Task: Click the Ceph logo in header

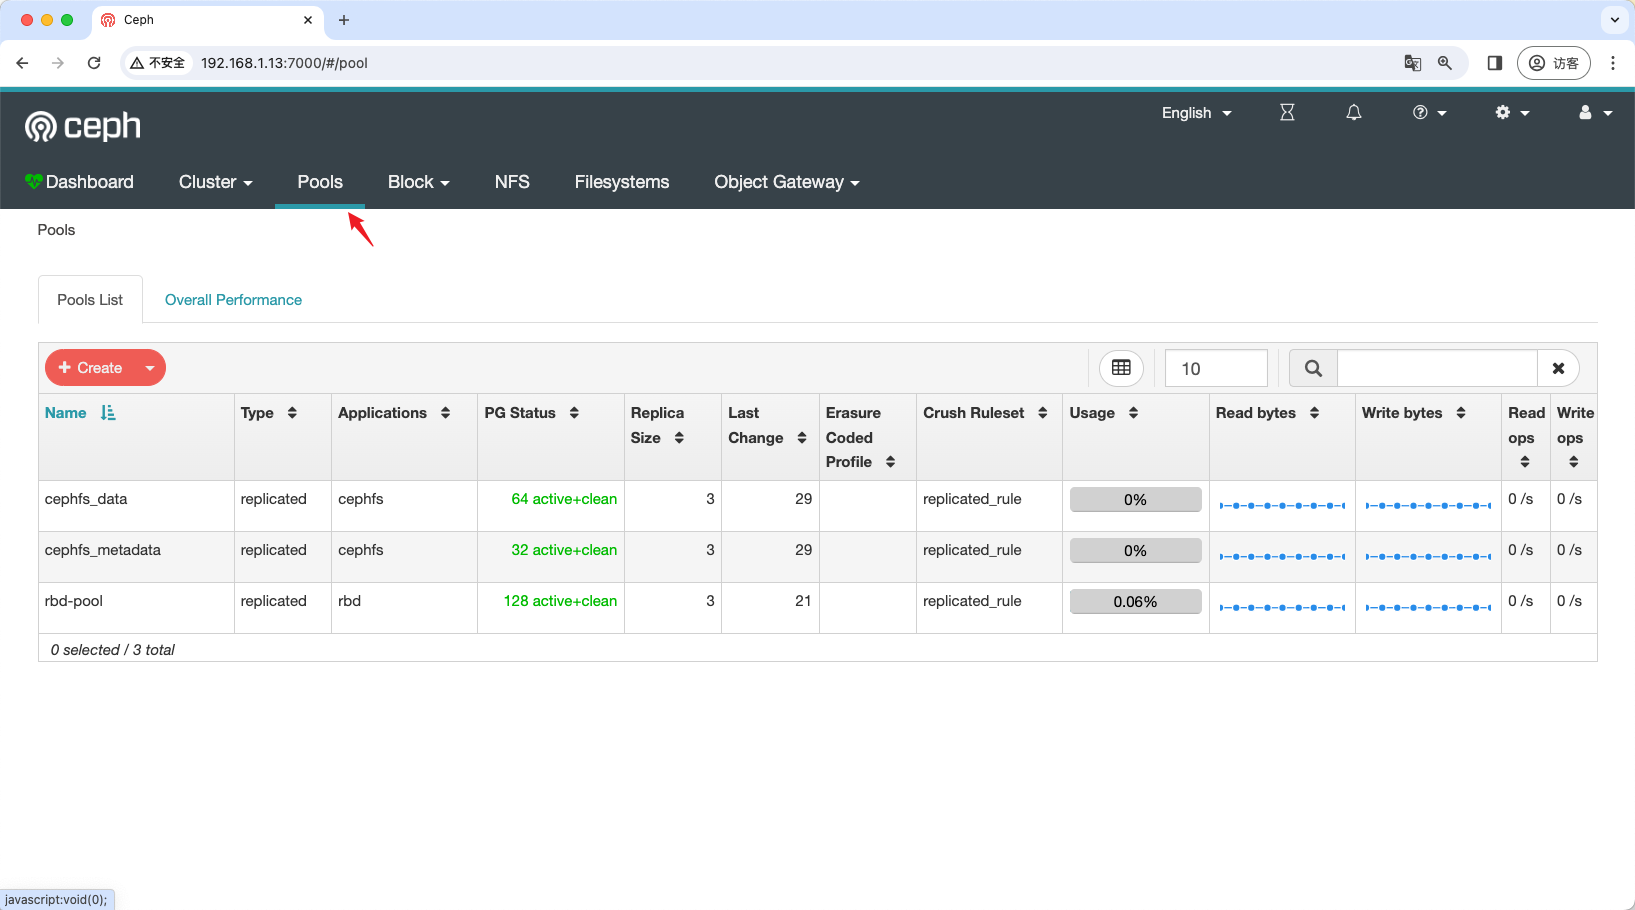Action: tap(83, 127)
